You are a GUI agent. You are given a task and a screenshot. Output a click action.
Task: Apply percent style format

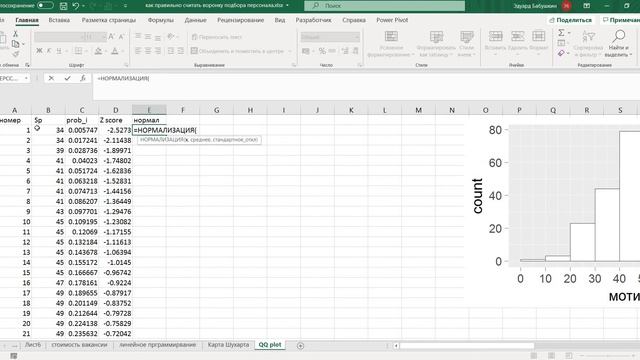pyautogui.click(x=322, y=51)
